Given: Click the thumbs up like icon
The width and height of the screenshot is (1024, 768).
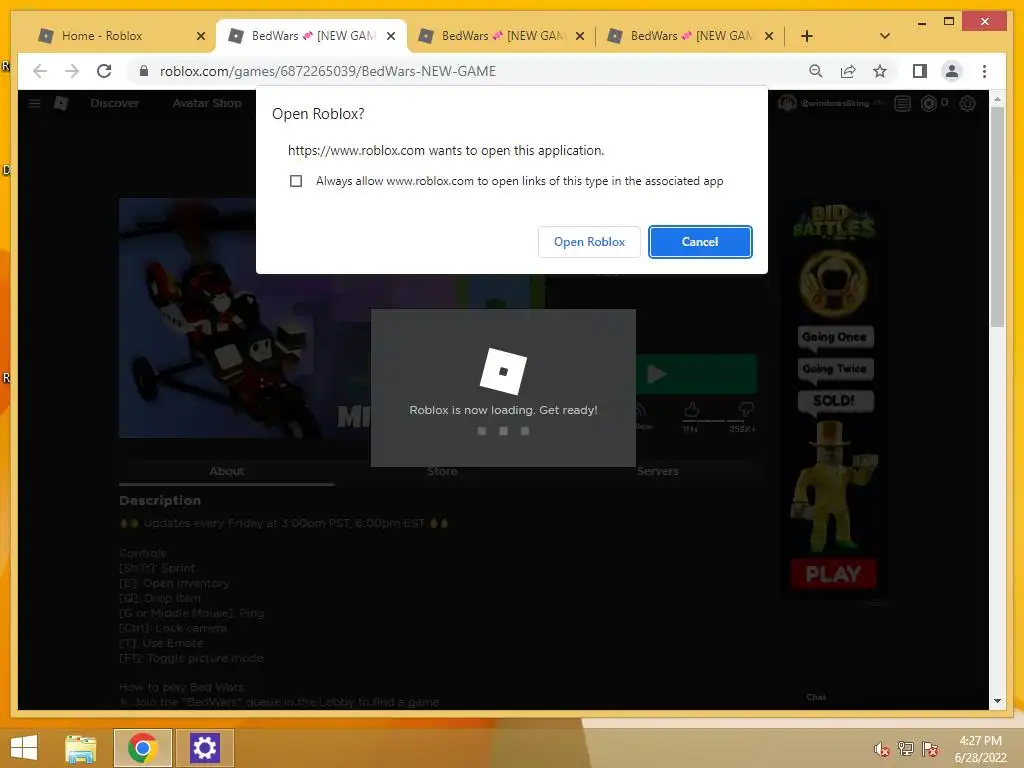Looking at the screenshot, I should pyautogui.click(x=692, y=410).
